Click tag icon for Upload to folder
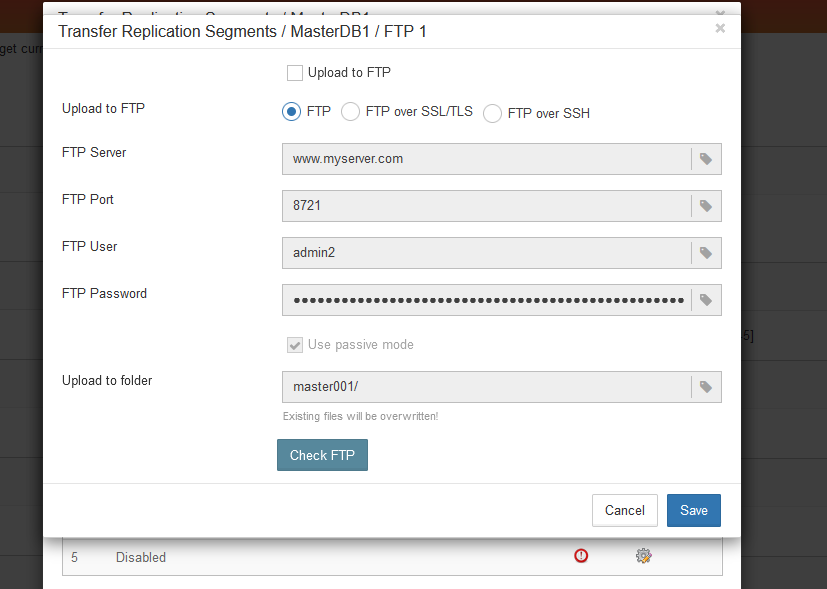The image size is (827, 589). [706, 387]
